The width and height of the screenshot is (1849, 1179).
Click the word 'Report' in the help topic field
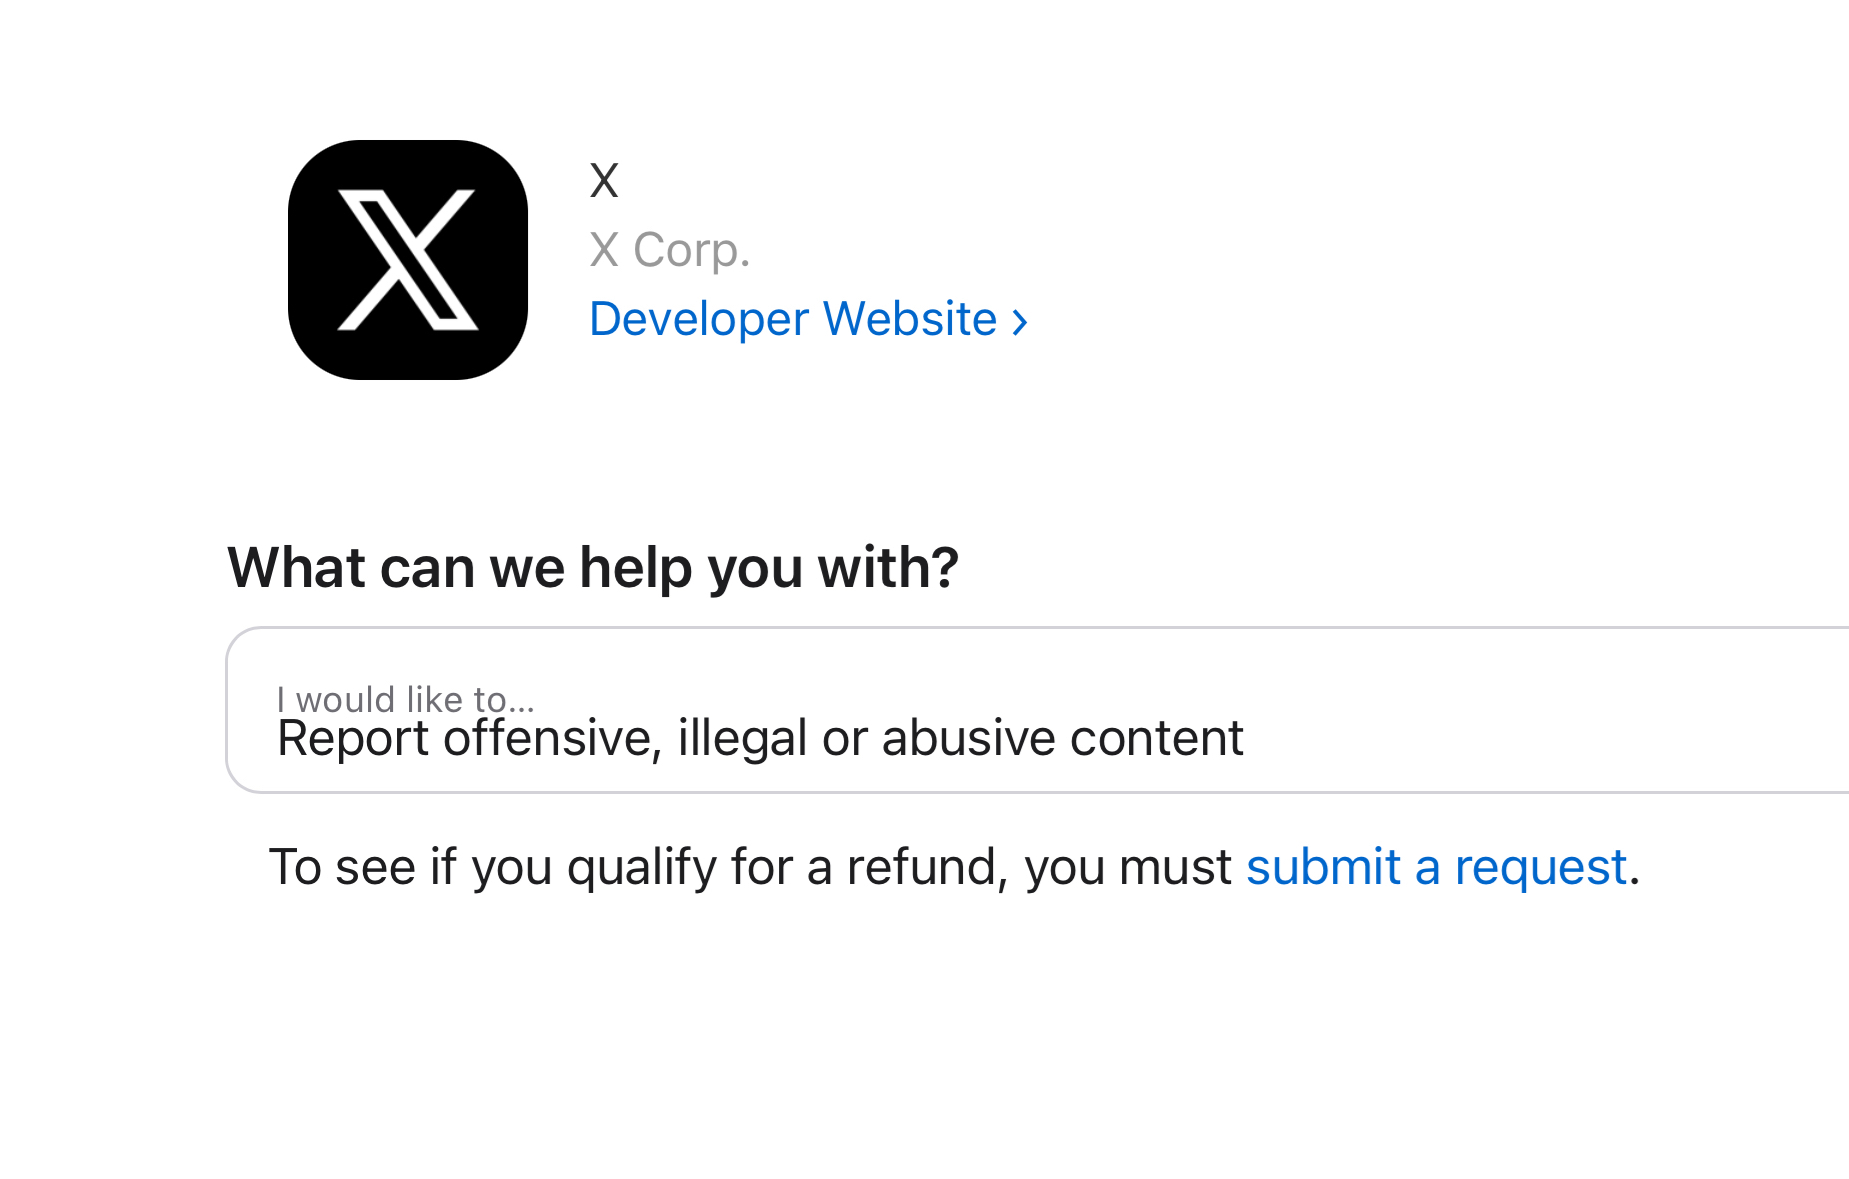click(x=352, y=738)
